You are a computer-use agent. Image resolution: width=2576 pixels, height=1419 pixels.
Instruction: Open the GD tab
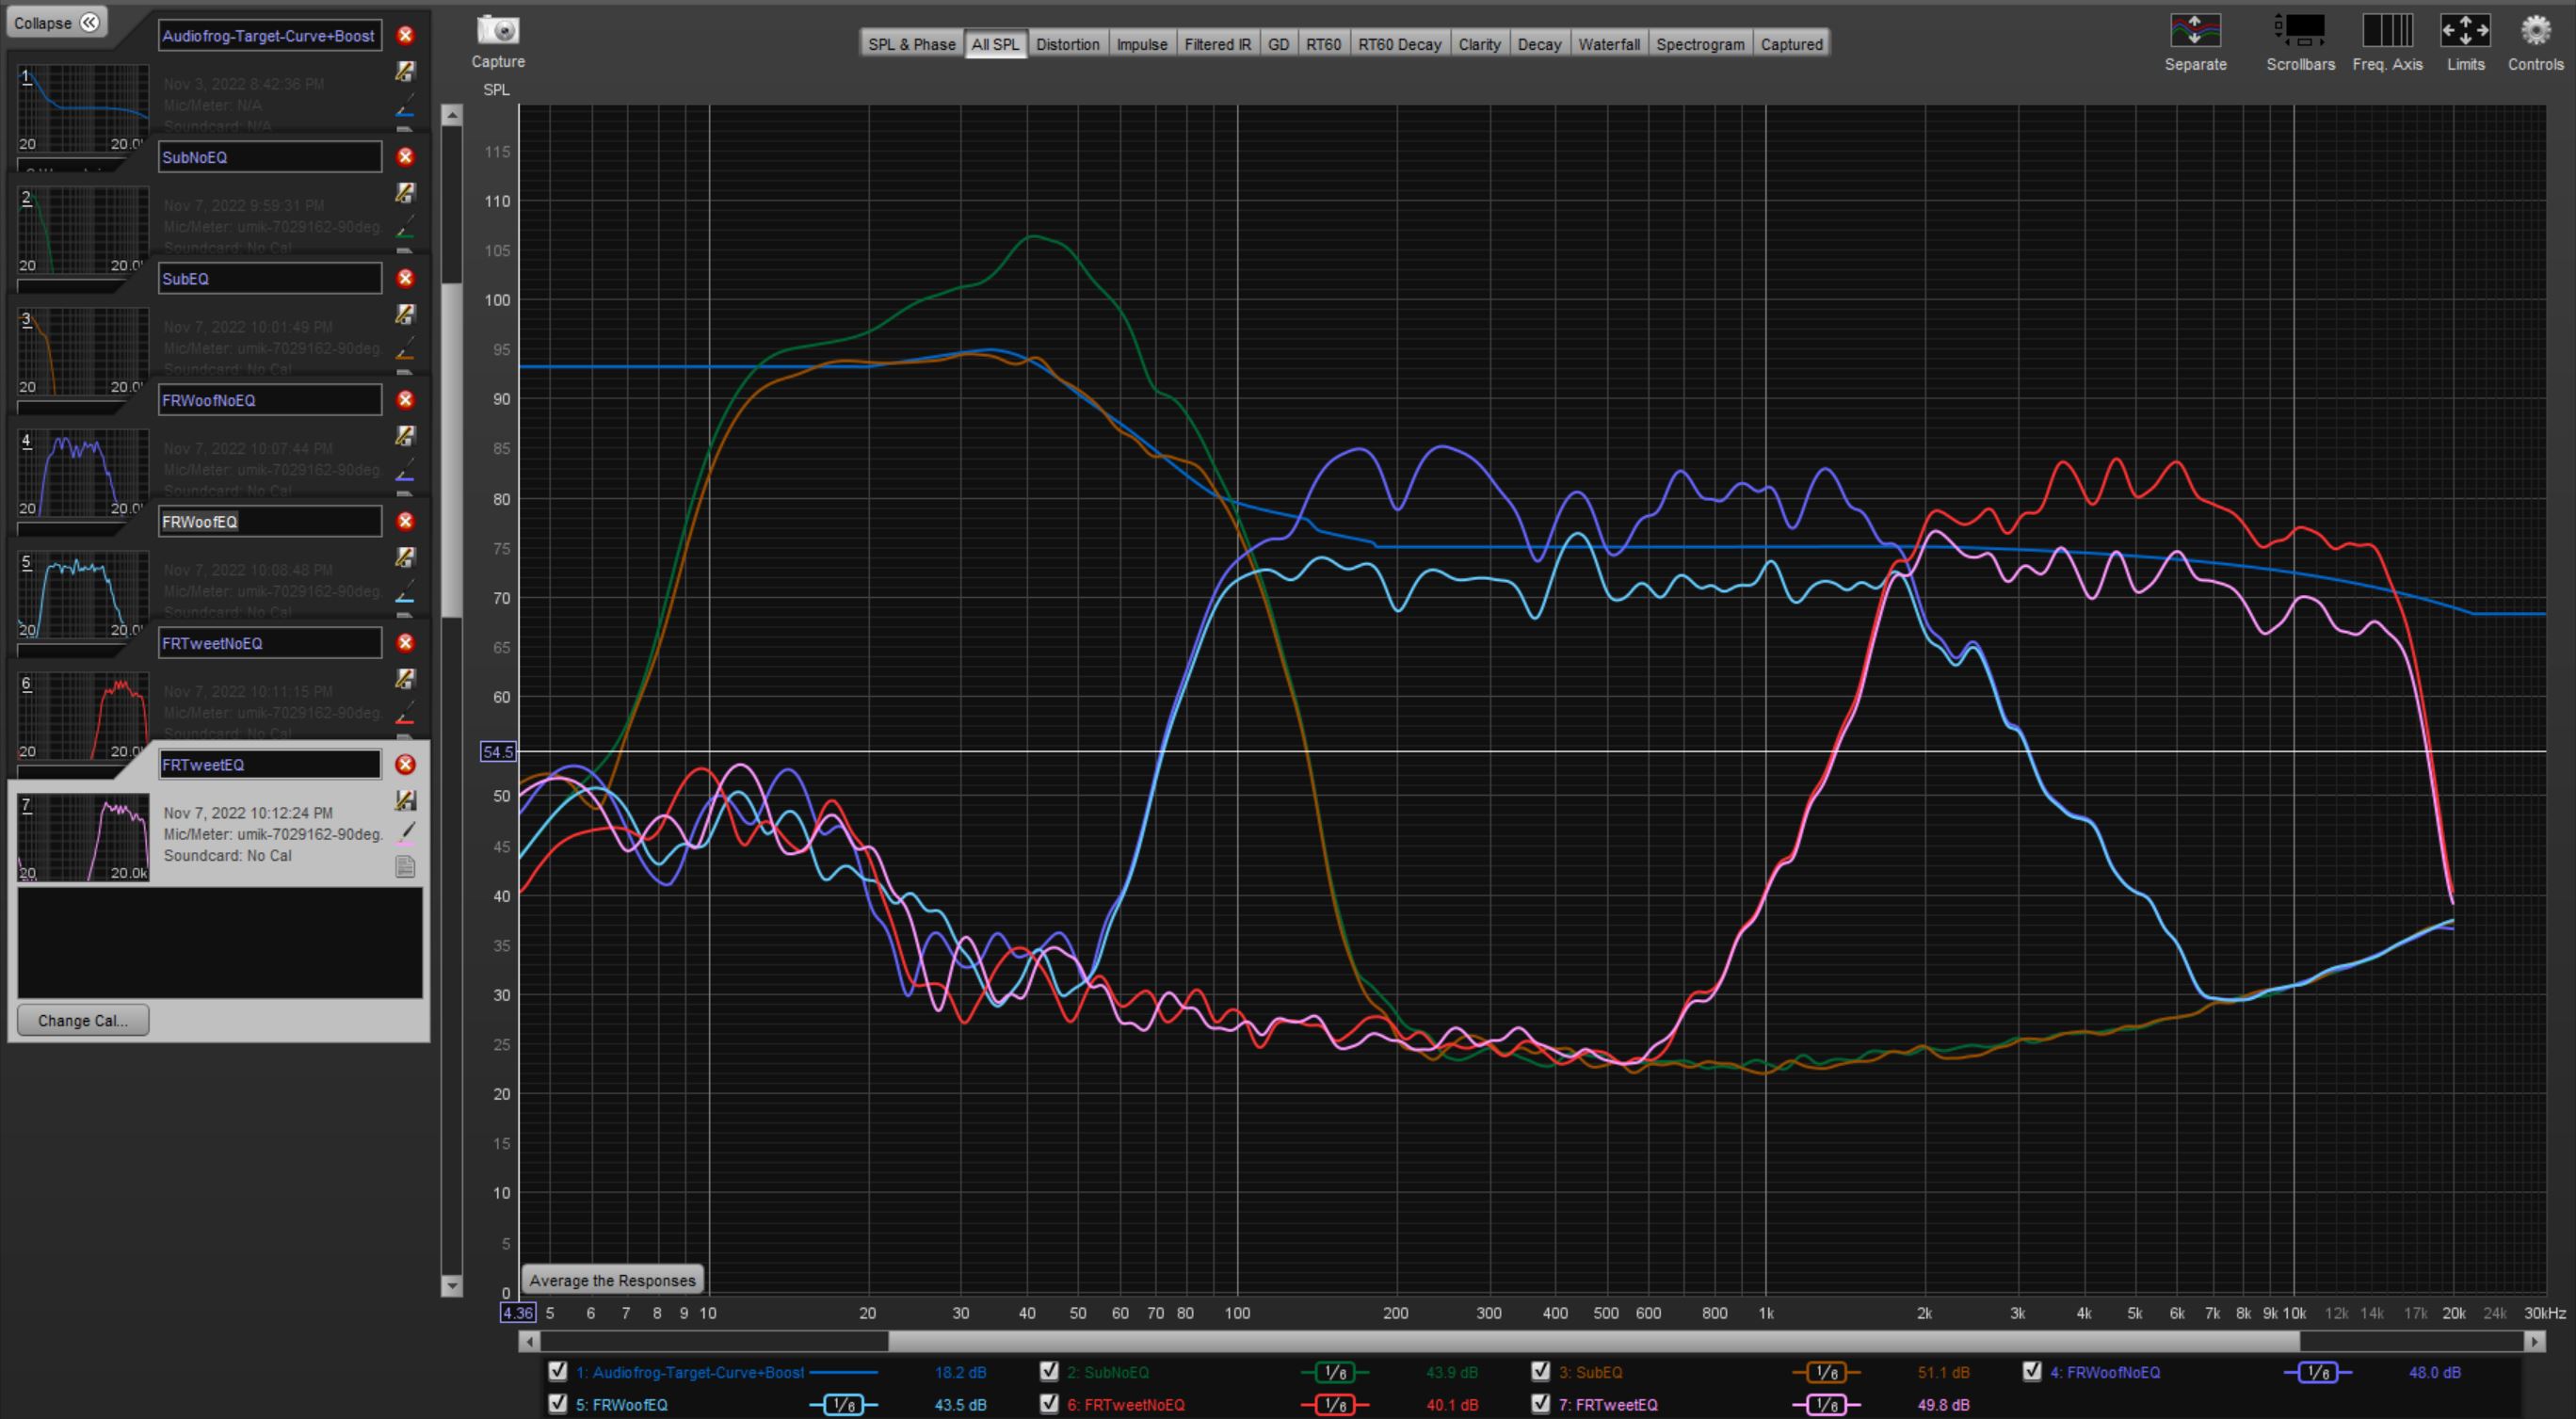(1278, 44)
